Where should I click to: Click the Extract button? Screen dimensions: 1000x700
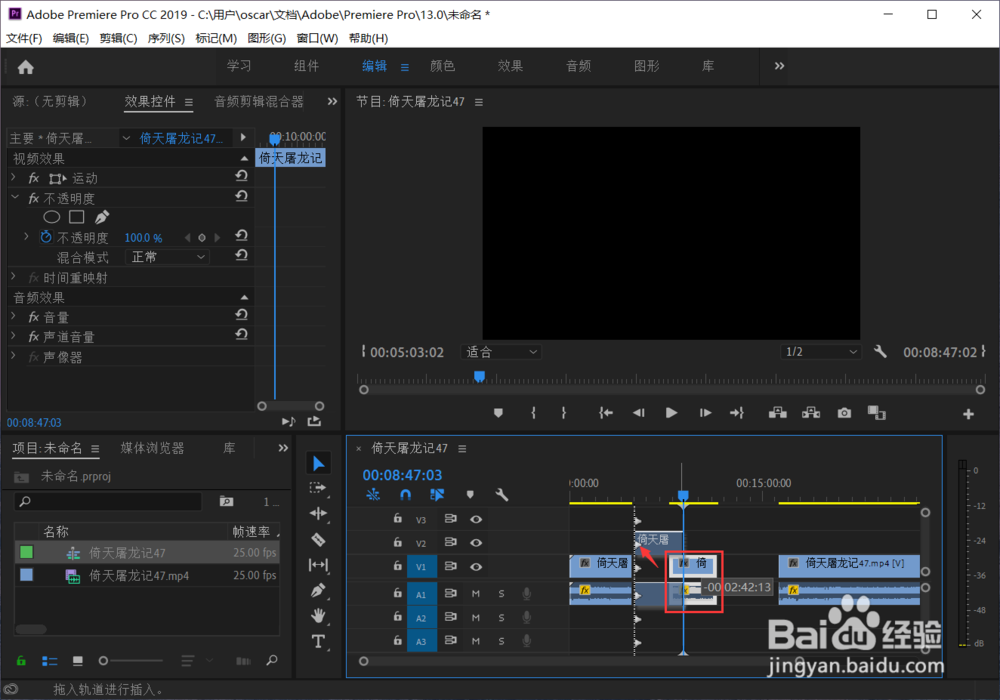(x=811, y=413)
